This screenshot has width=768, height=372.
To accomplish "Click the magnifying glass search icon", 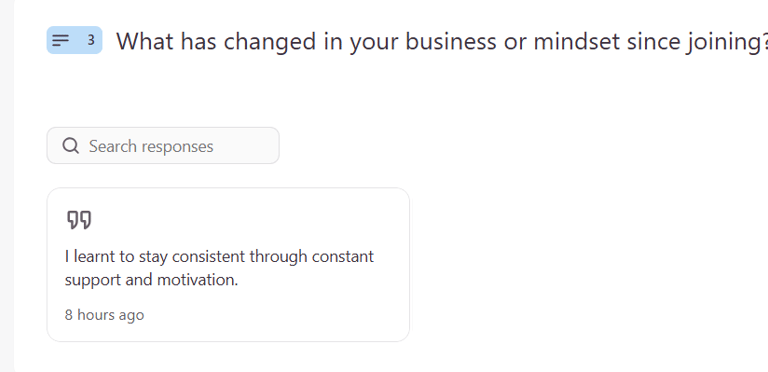I will 71,146.
